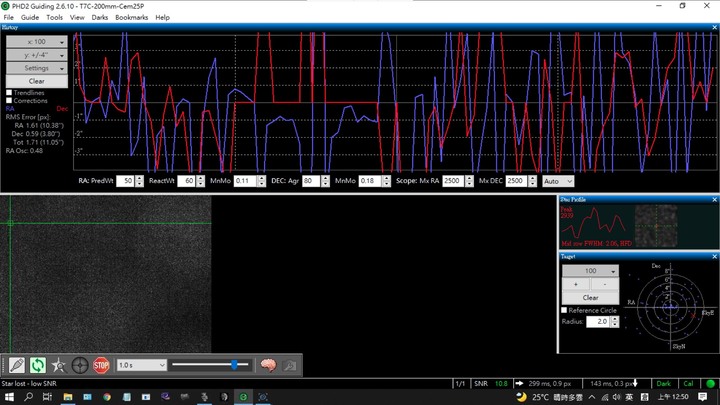The height and width of the screenshot is (405, 720).
Task: Click the Cal status bar indicator
Action: point(688,383)
